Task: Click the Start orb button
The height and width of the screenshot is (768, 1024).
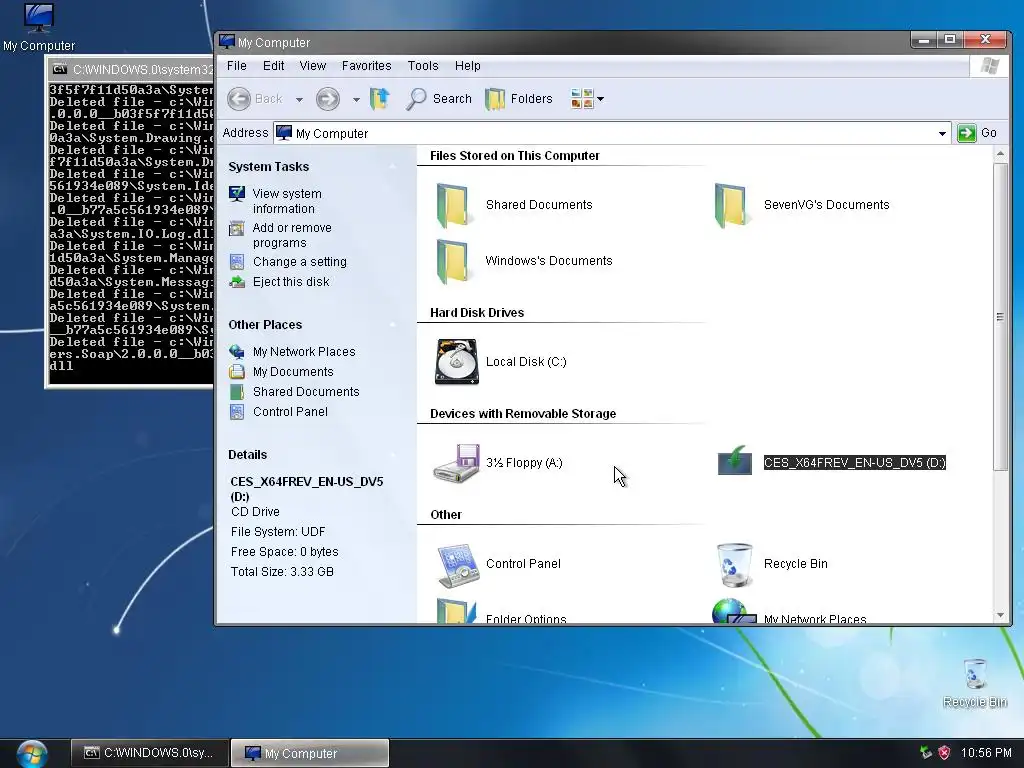Action: 32,753
